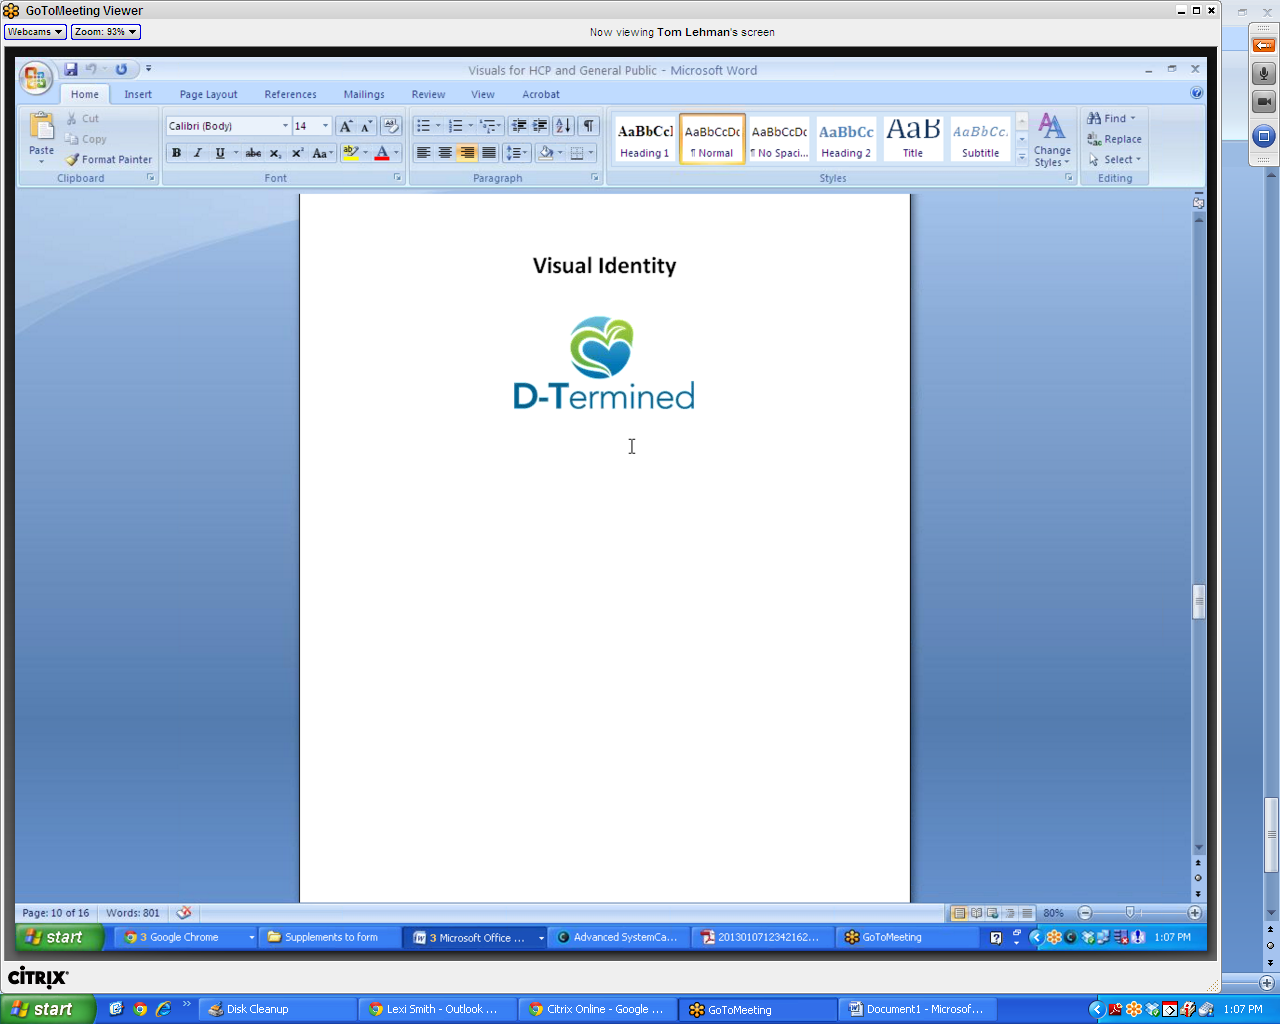The image size is (1280, 1024).
Task: Switch to the Page Layout ribbon tab
Action: tap(208, 94)
